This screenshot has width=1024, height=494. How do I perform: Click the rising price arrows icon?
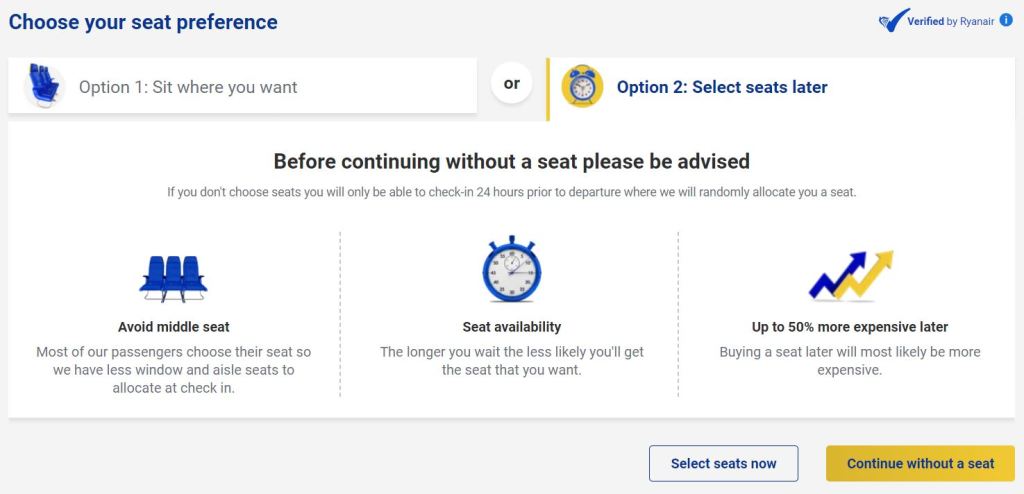coord(850,276)
